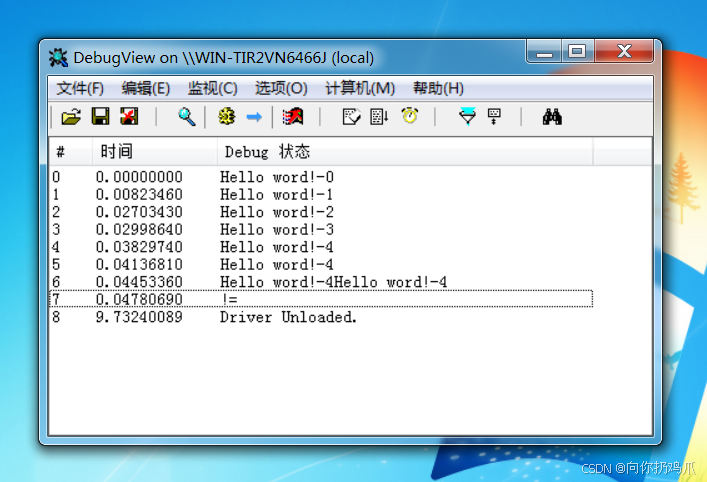Click timestamp 9.73240089
707x482 pixels.
(139, 317)
